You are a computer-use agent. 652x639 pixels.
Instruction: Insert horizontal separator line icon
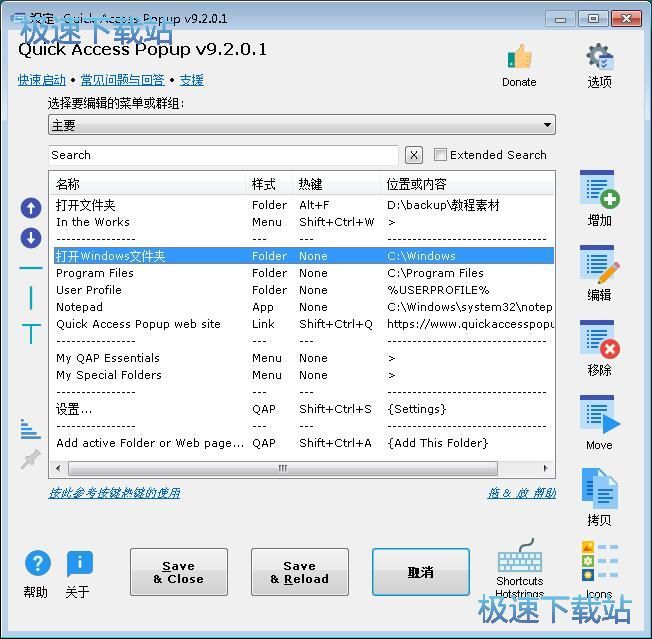click(x=31, y=268)
